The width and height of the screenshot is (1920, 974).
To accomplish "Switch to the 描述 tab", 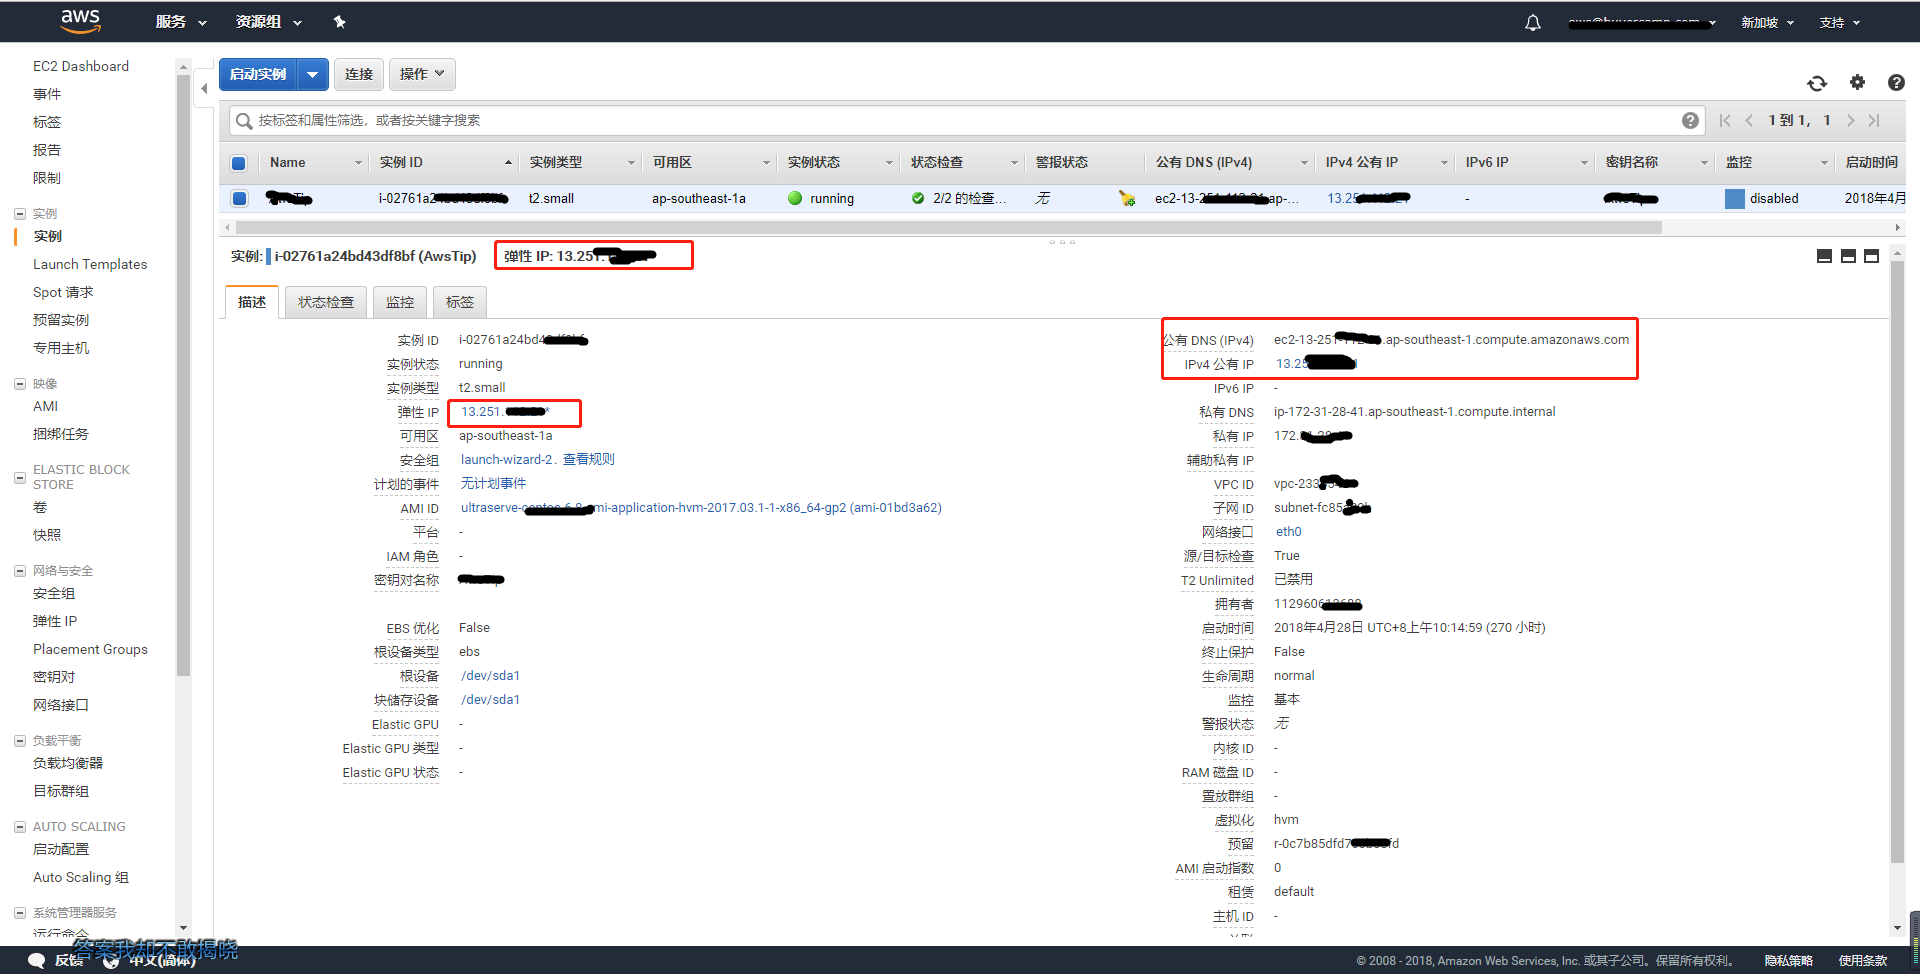I will coord(252,302).
